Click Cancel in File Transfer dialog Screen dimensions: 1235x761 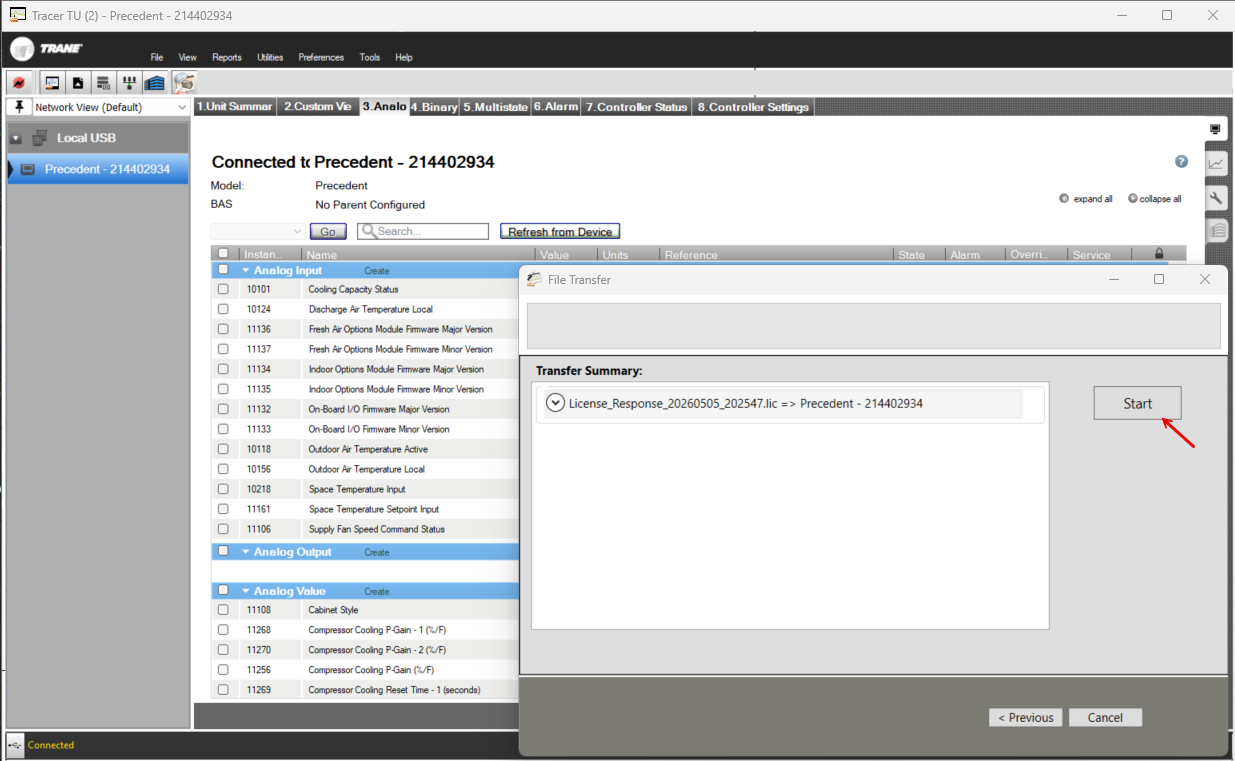(1105, 717)
